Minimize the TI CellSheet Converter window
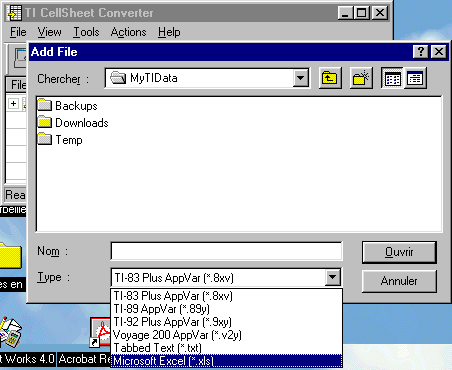The width and height of the screenshot is (452, 370). (x=345, y=13)
